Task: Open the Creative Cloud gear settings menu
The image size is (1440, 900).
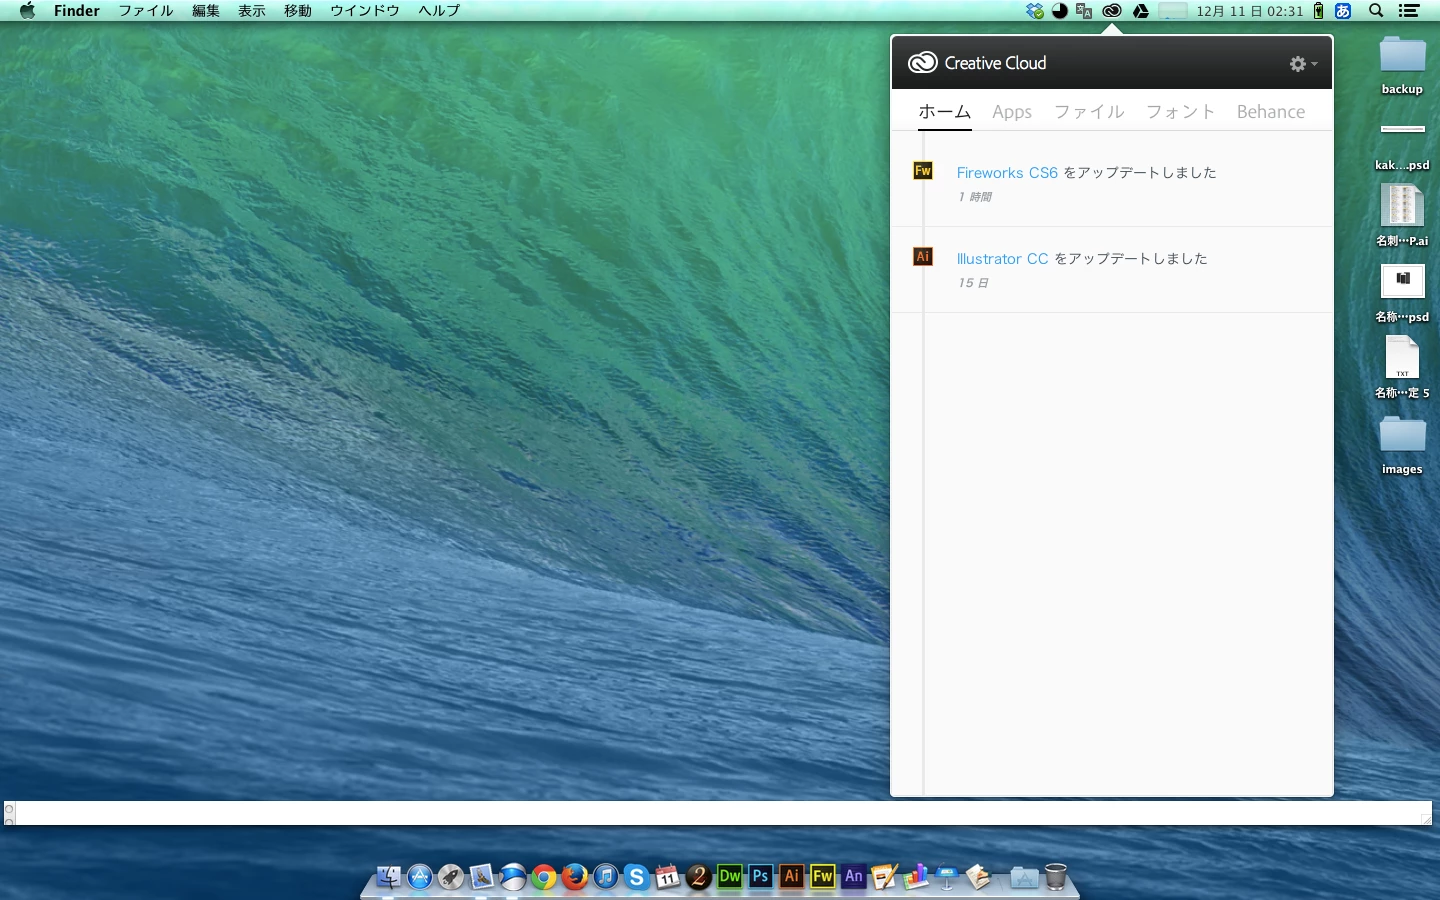Action: [x=1303, y=64]
